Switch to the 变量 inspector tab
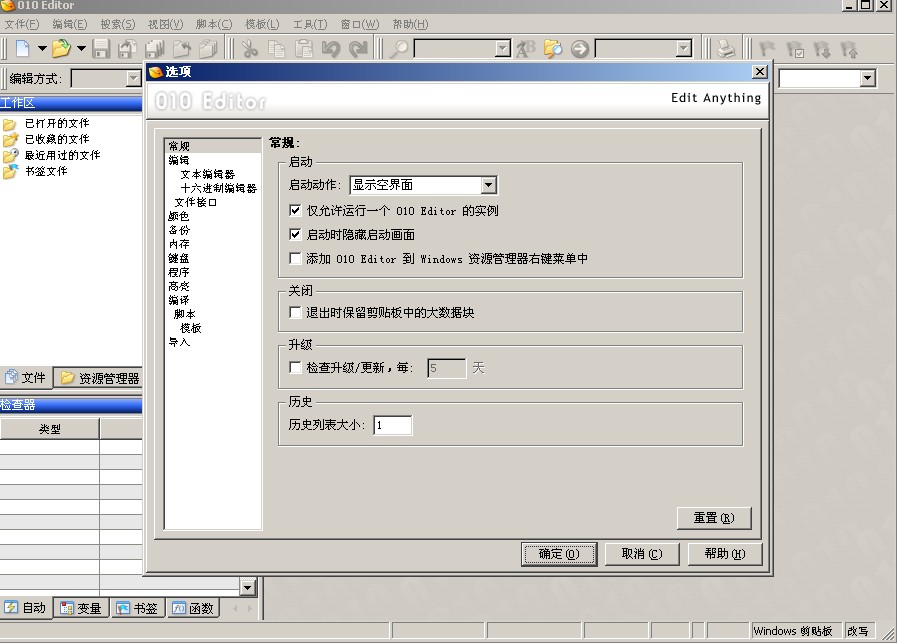 tap(81, 608)
